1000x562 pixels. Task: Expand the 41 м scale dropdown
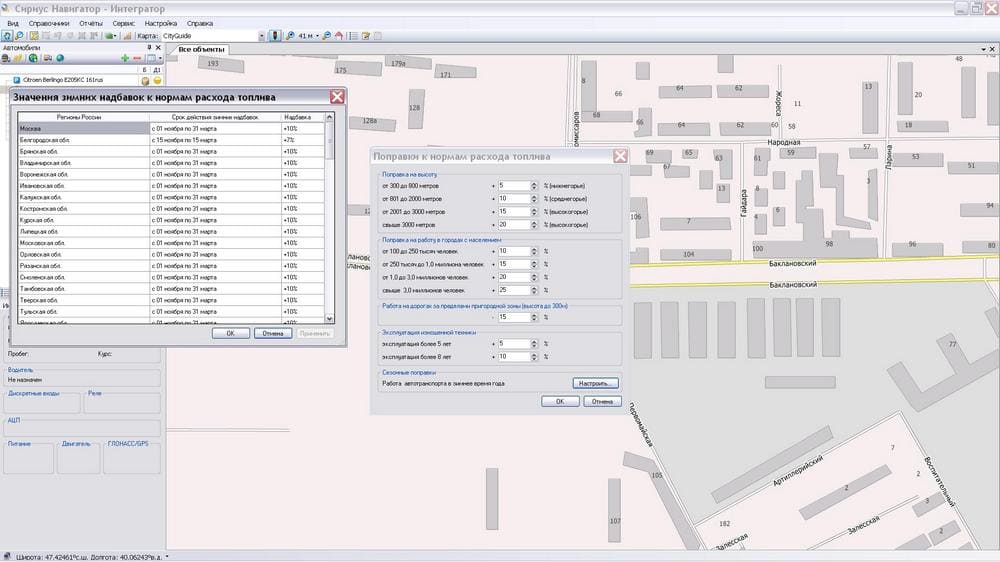coord(317,35)
